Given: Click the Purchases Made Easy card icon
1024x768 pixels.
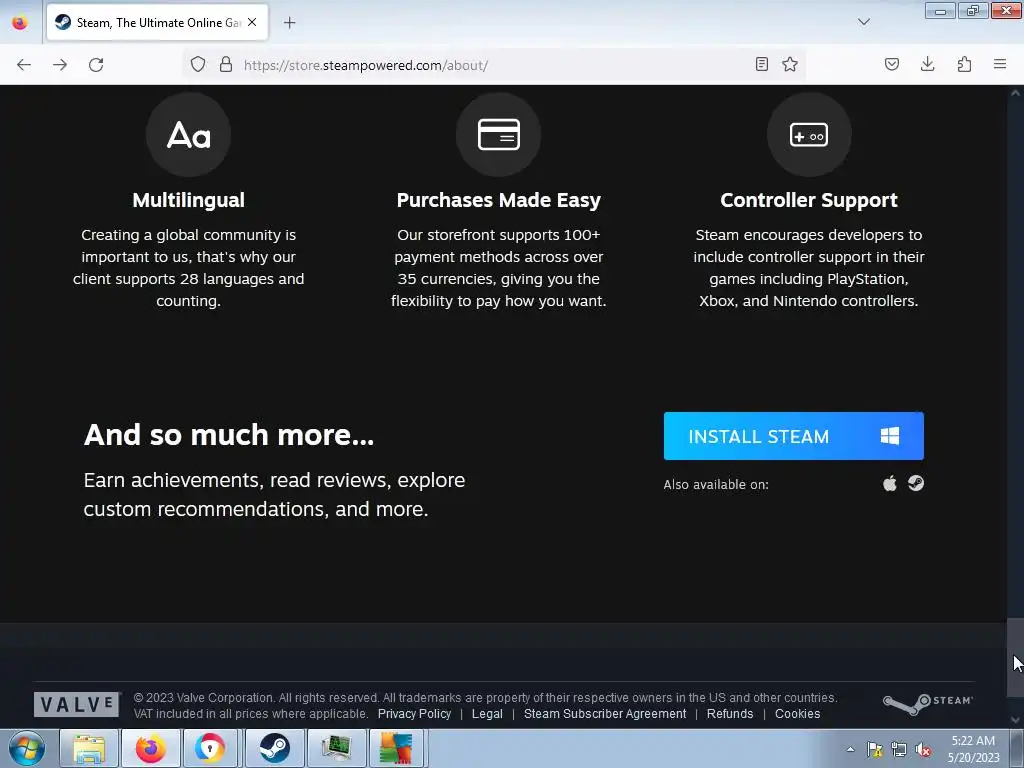Looking at the screenshot, I should pyautogui.click(x=498, y=135).
